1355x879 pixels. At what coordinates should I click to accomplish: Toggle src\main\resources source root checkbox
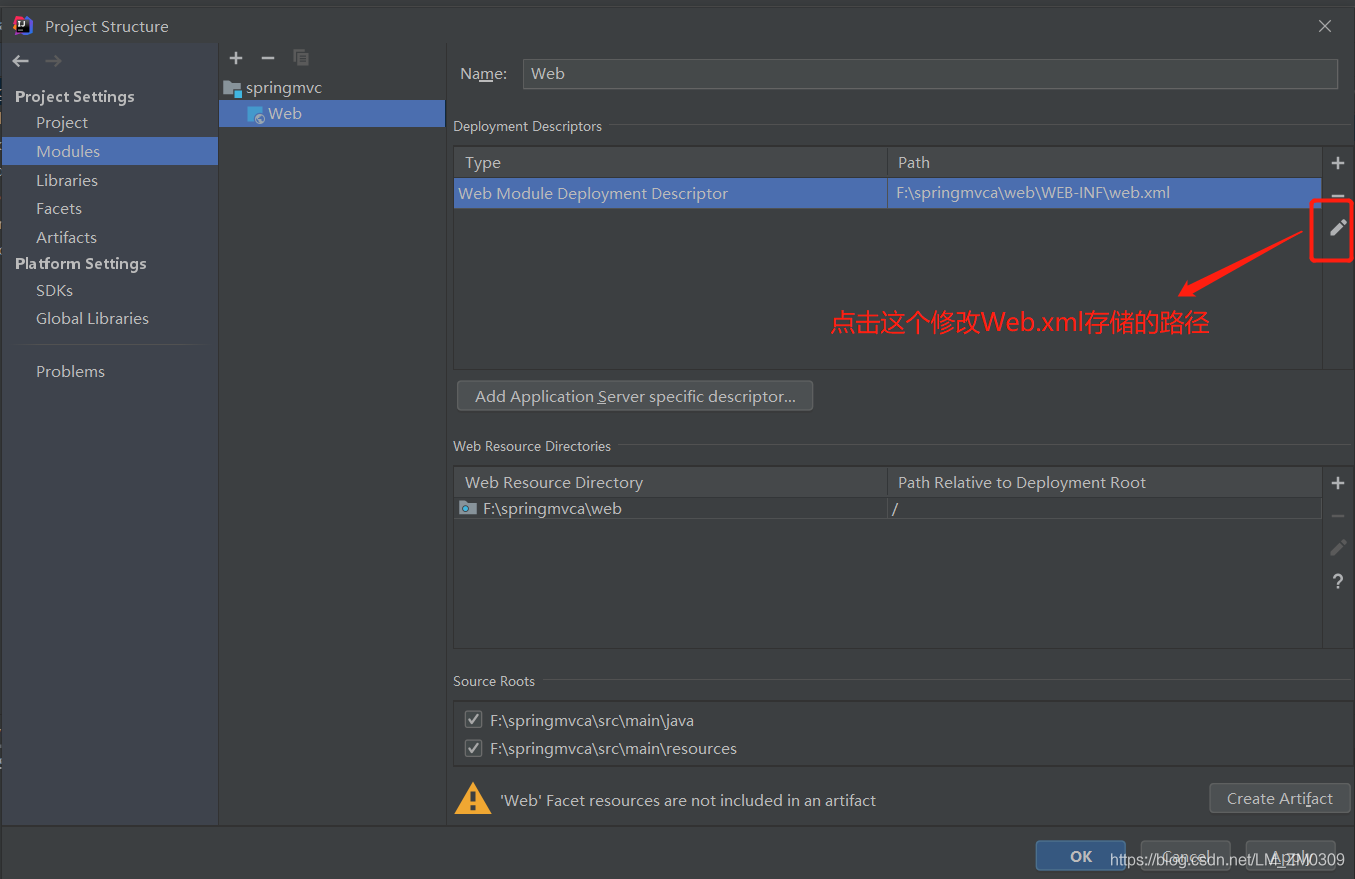pos(473,748)
